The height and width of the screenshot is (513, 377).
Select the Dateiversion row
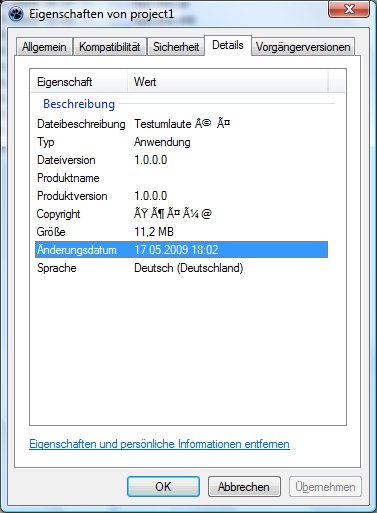click(181, 160)
